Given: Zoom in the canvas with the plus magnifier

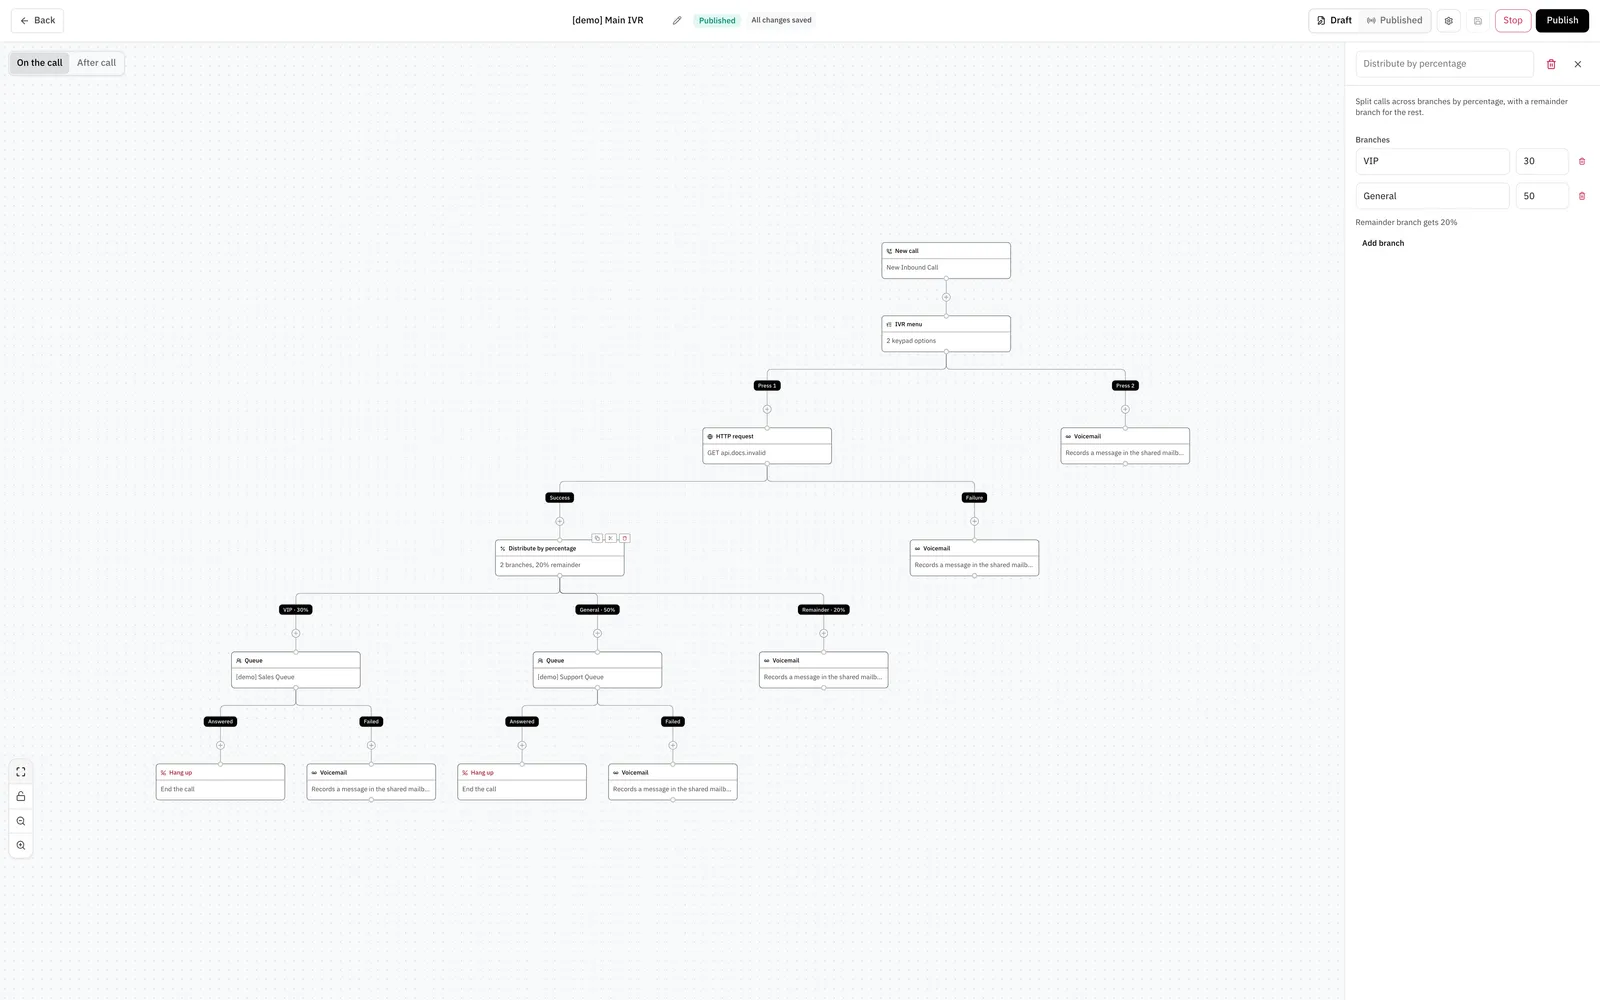Looking at the screenshot, I should (21, 846).
